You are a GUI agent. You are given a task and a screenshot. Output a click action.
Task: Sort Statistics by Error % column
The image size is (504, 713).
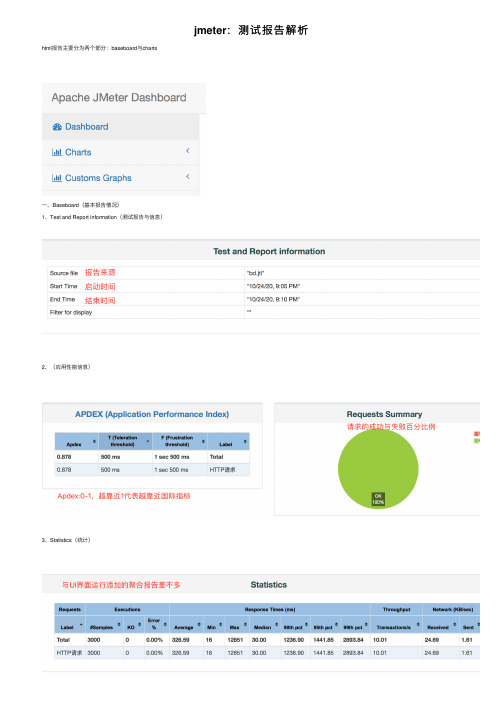[x=156, y=624]
